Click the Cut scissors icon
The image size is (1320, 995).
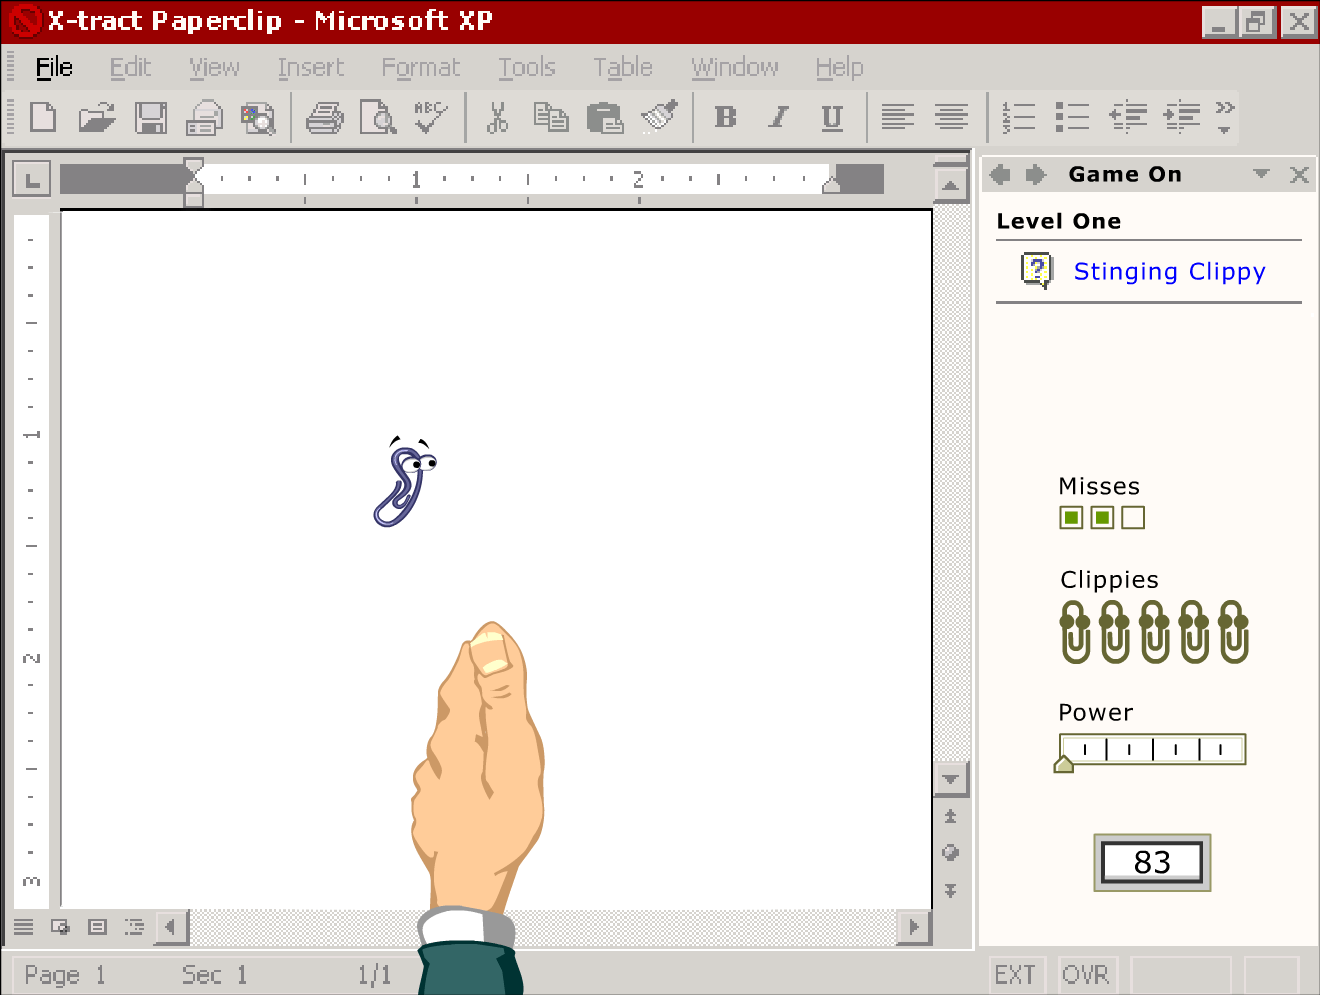pyautogui.click(x=497, y=117)
